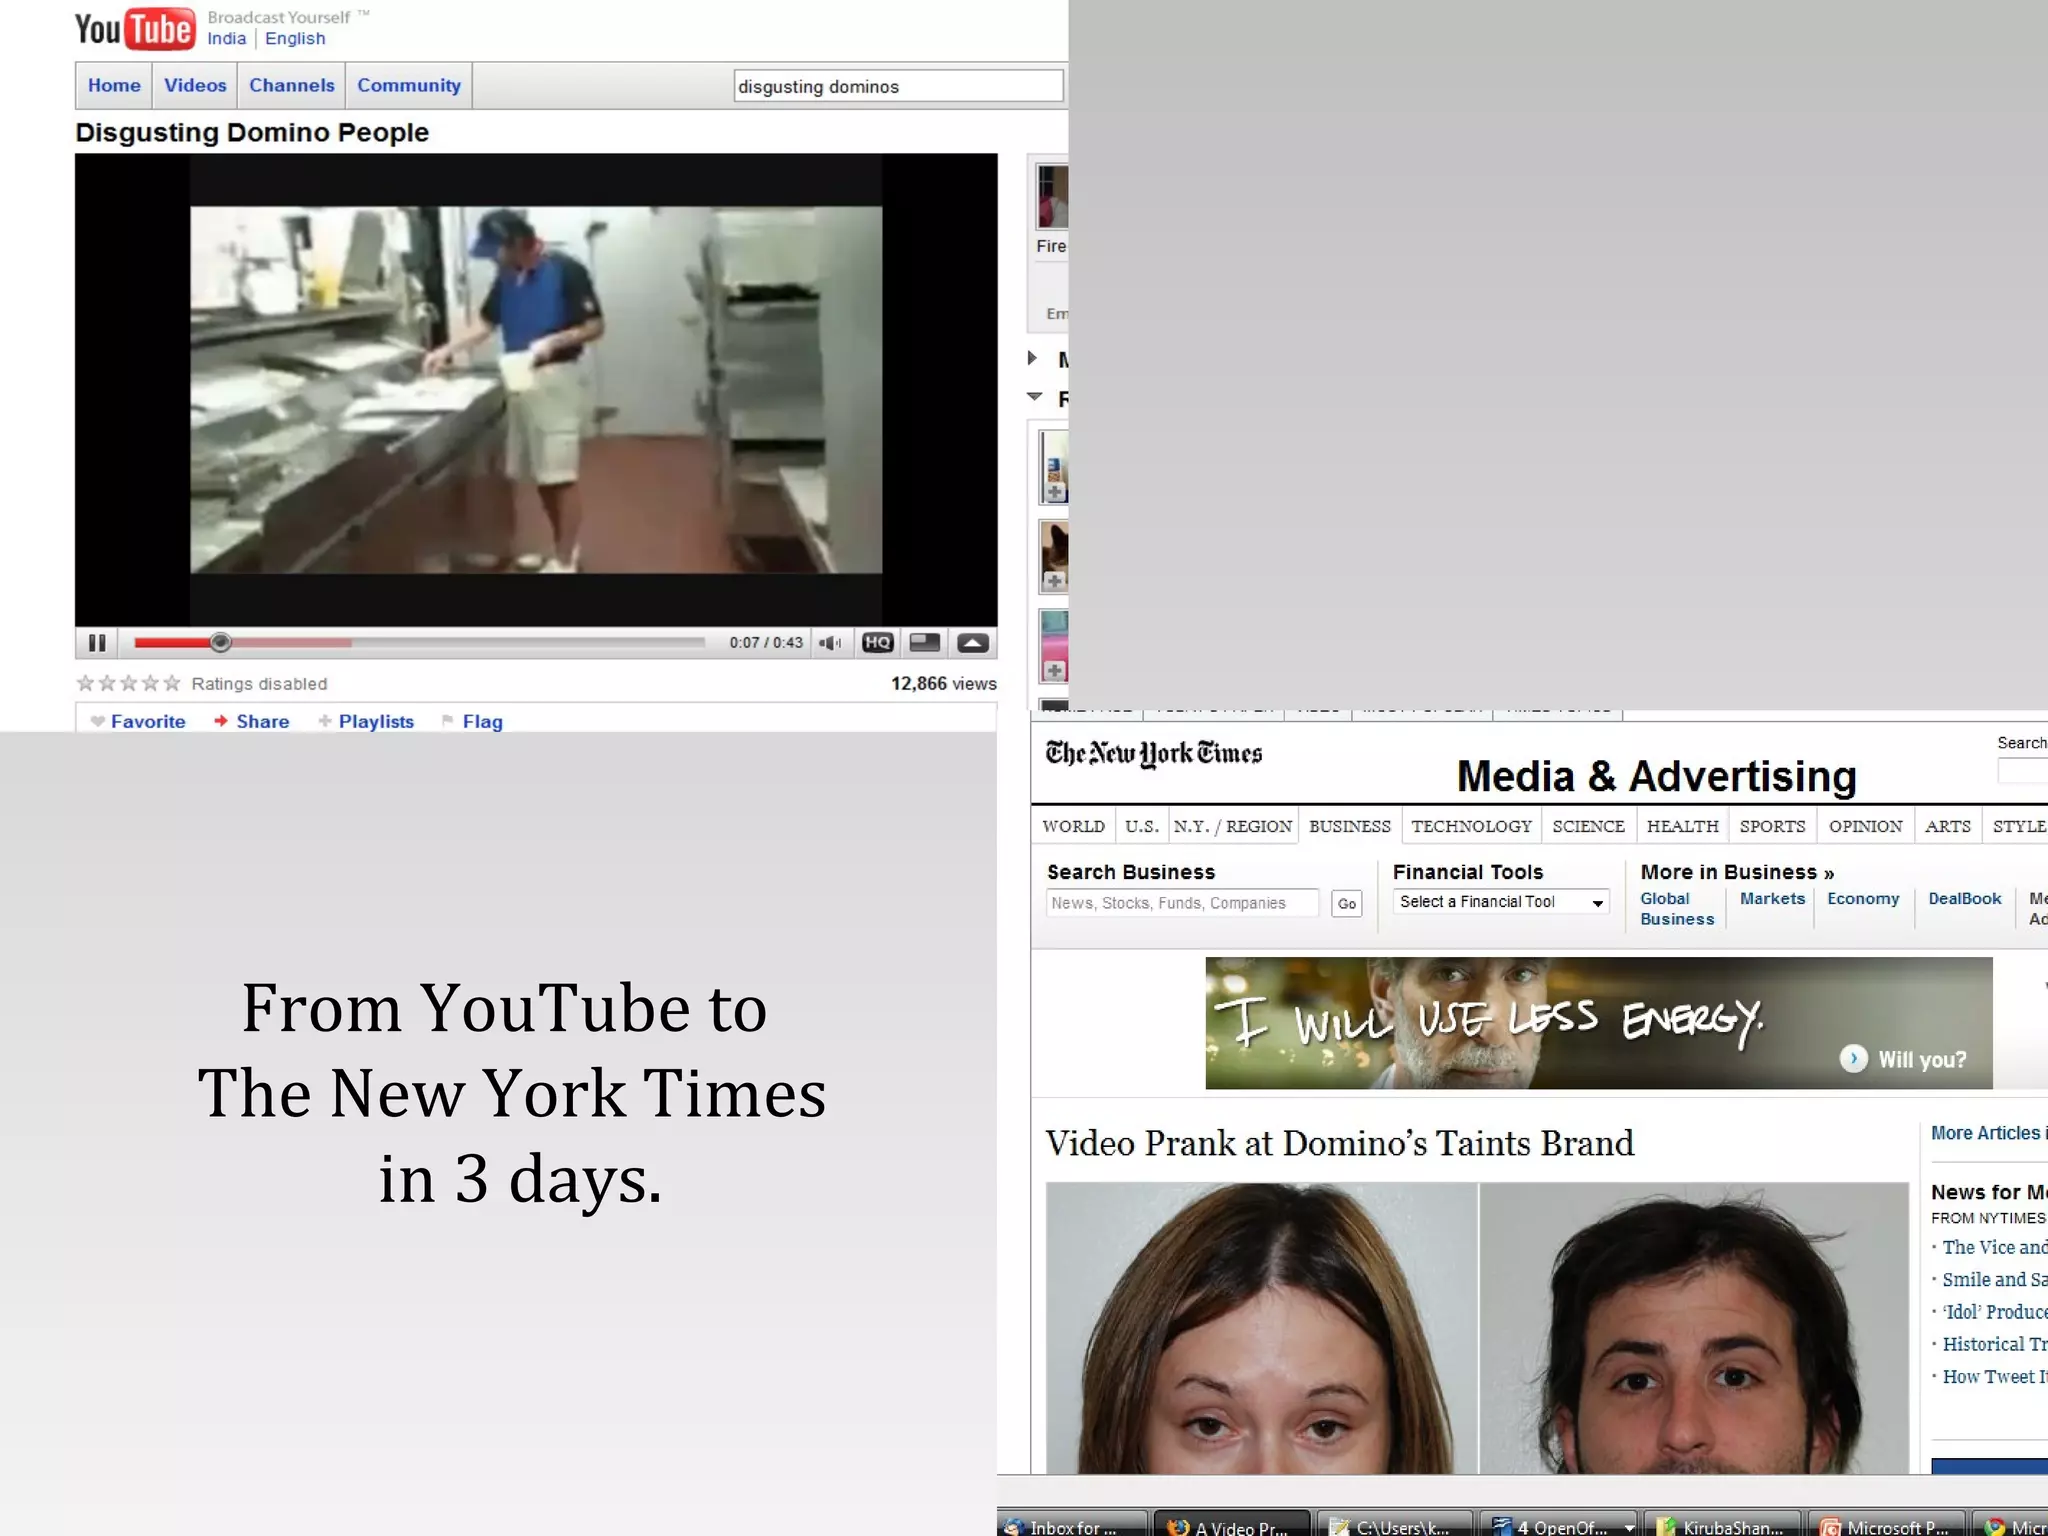This screenshot has height=1536, width=2048.
Task: Switch the player to widescreen mode
Action: coord(924,643)
